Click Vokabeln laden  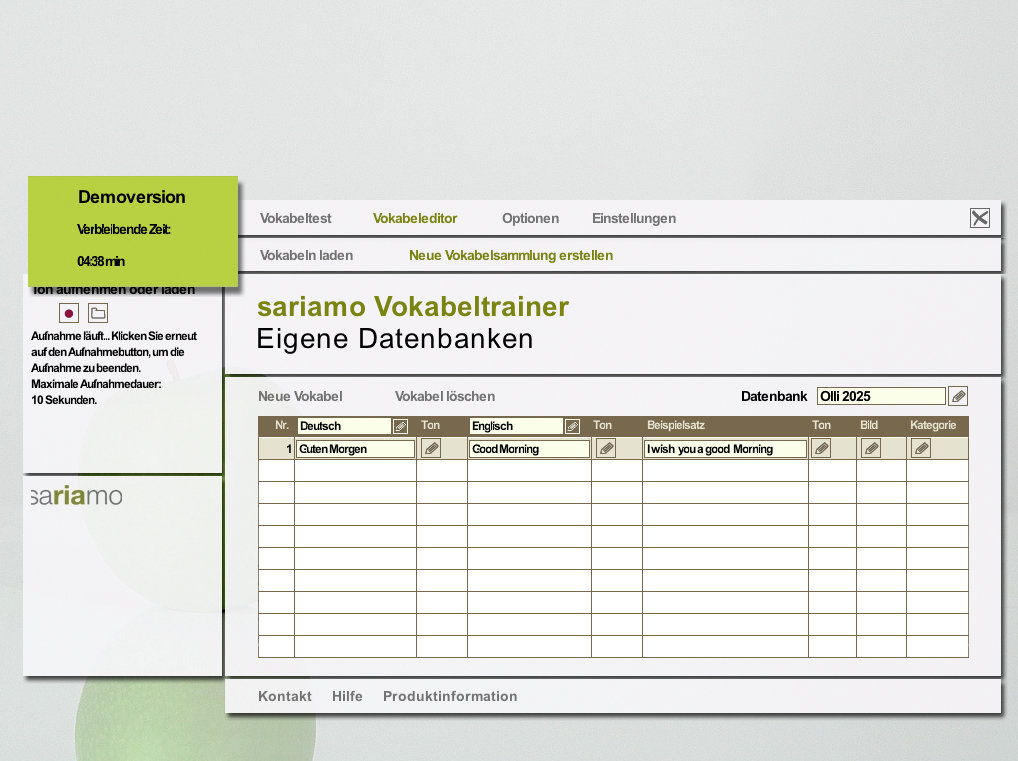[306, 255]
